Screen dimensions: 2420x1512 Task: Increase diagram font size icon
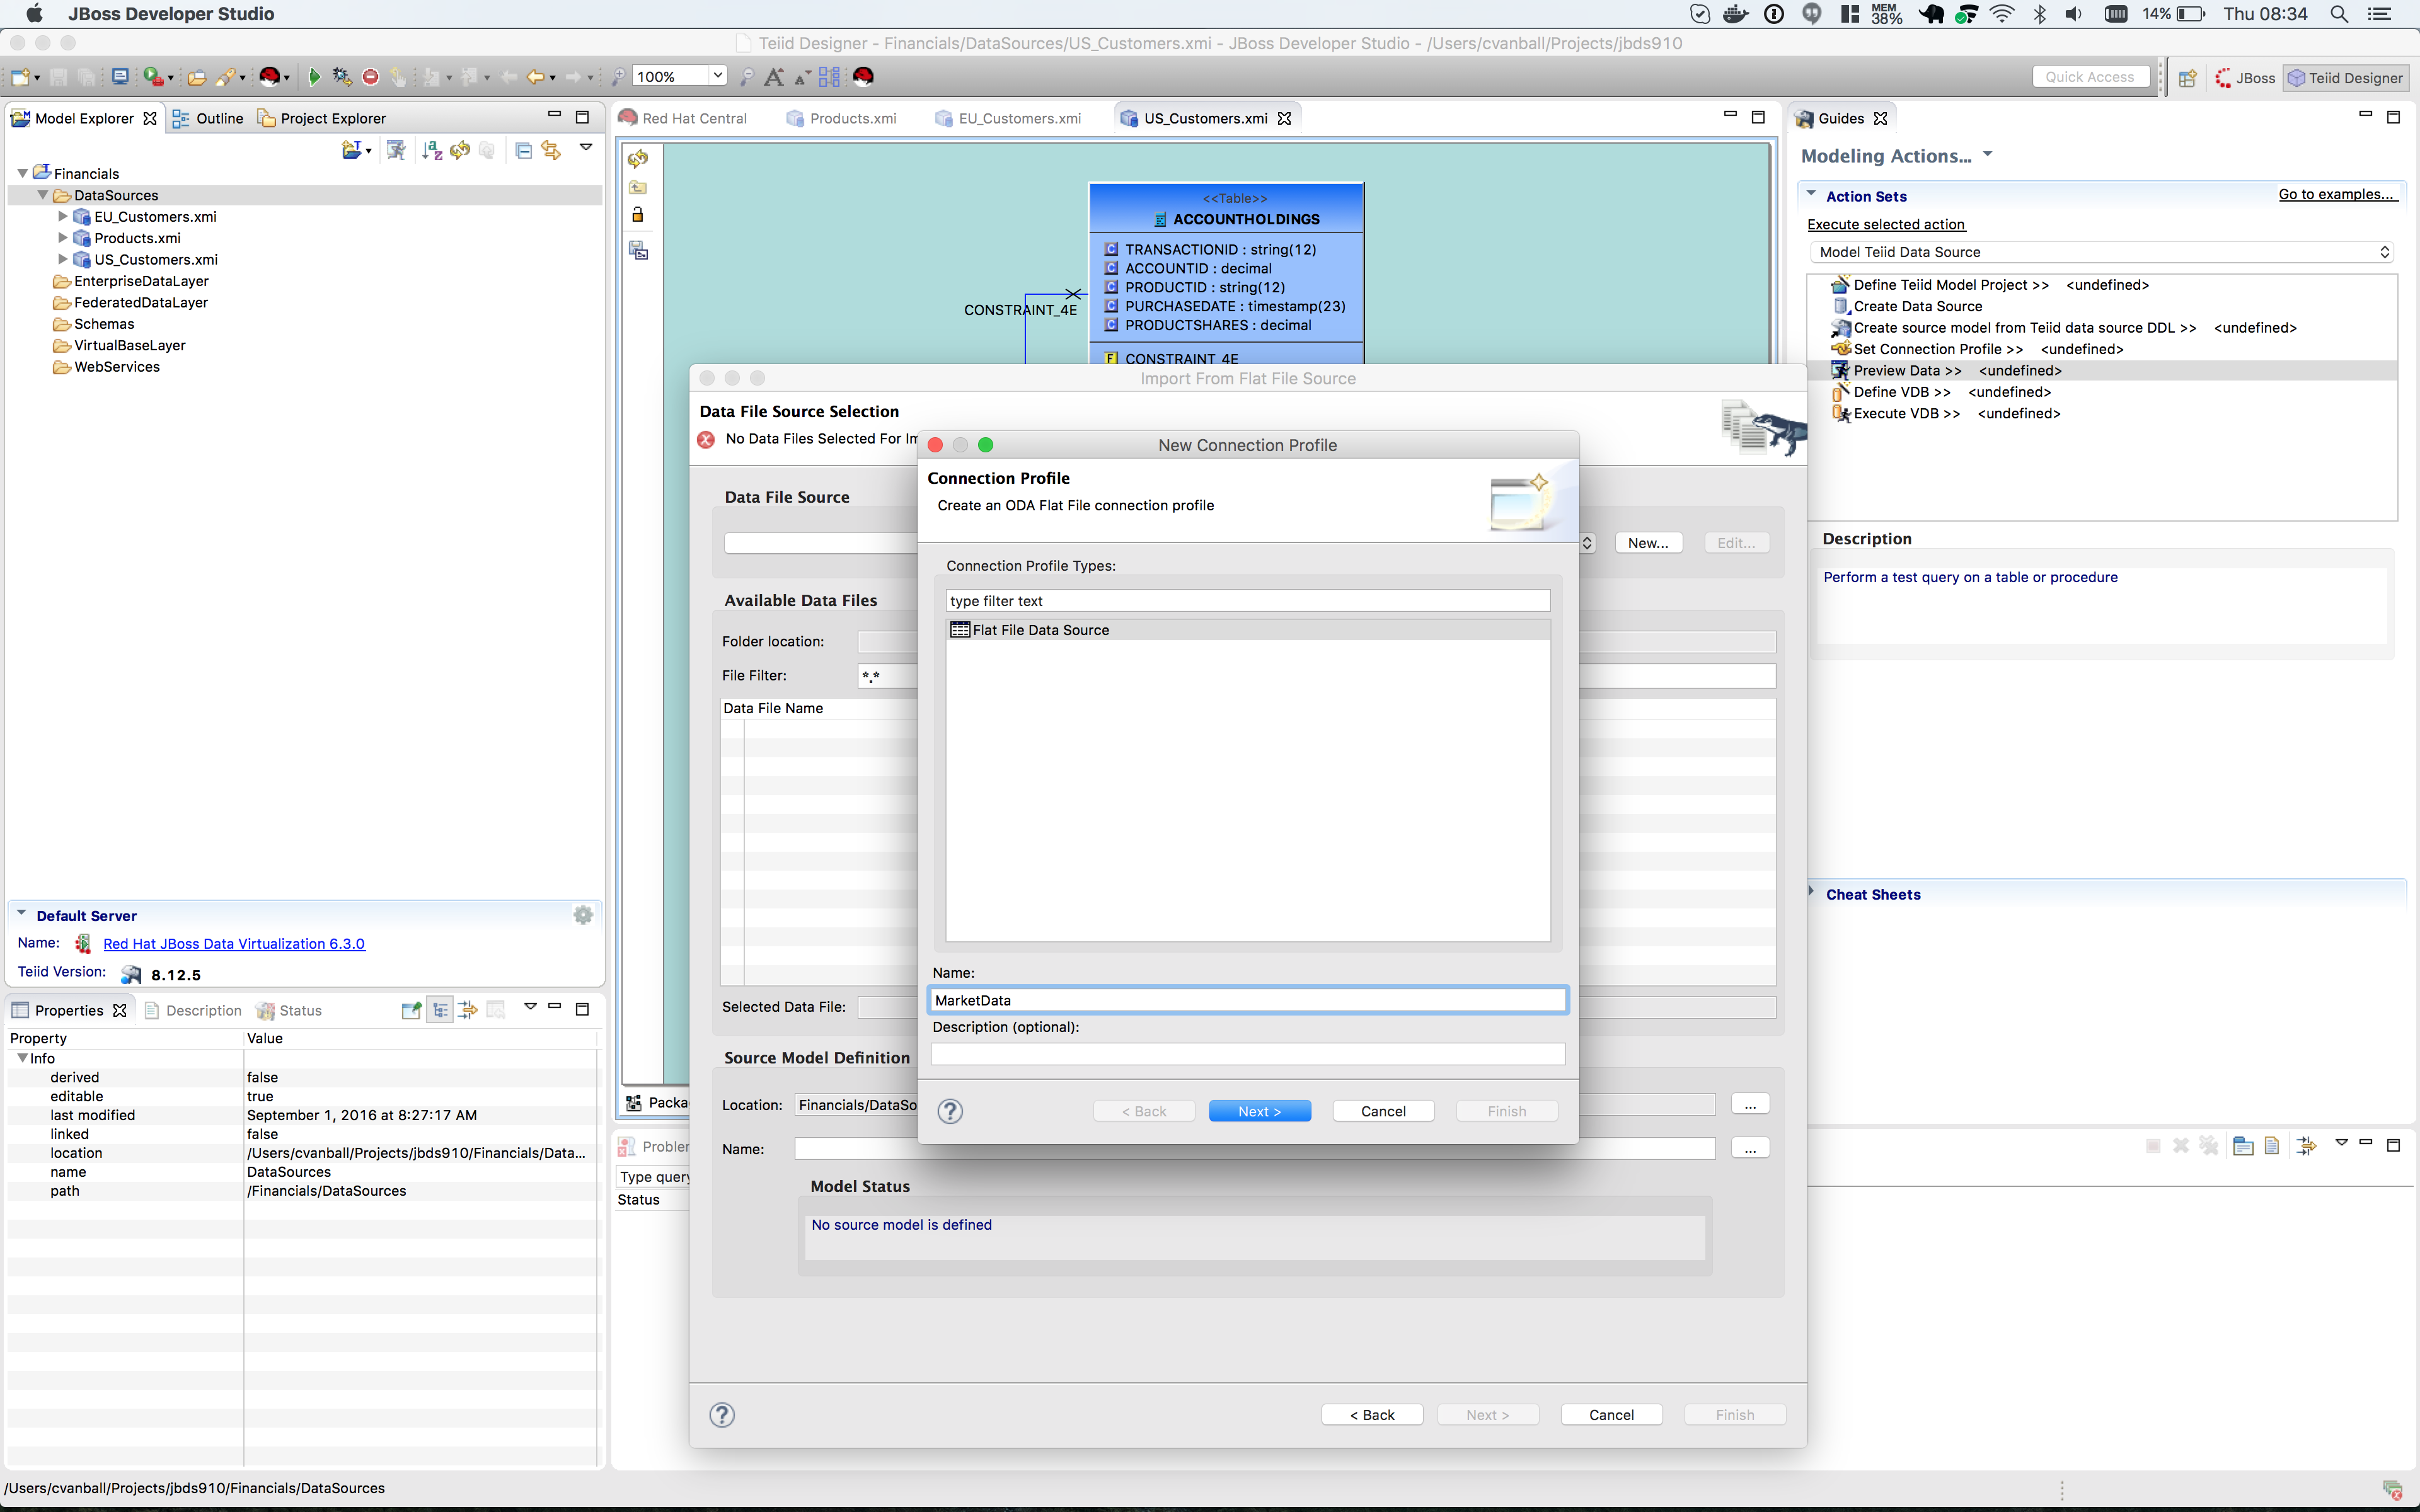[773, 77]
